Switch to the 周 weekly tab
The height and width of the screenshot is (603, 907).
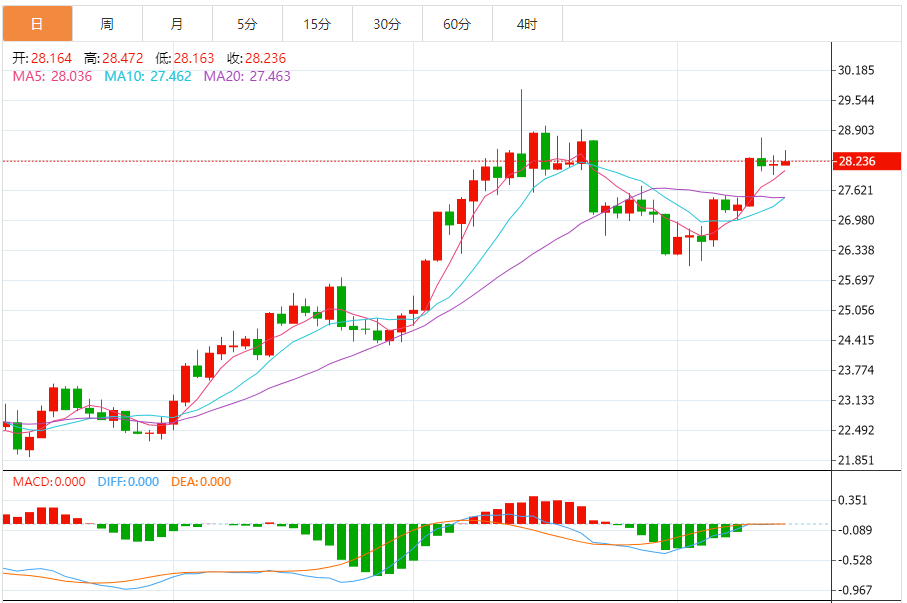108,24
